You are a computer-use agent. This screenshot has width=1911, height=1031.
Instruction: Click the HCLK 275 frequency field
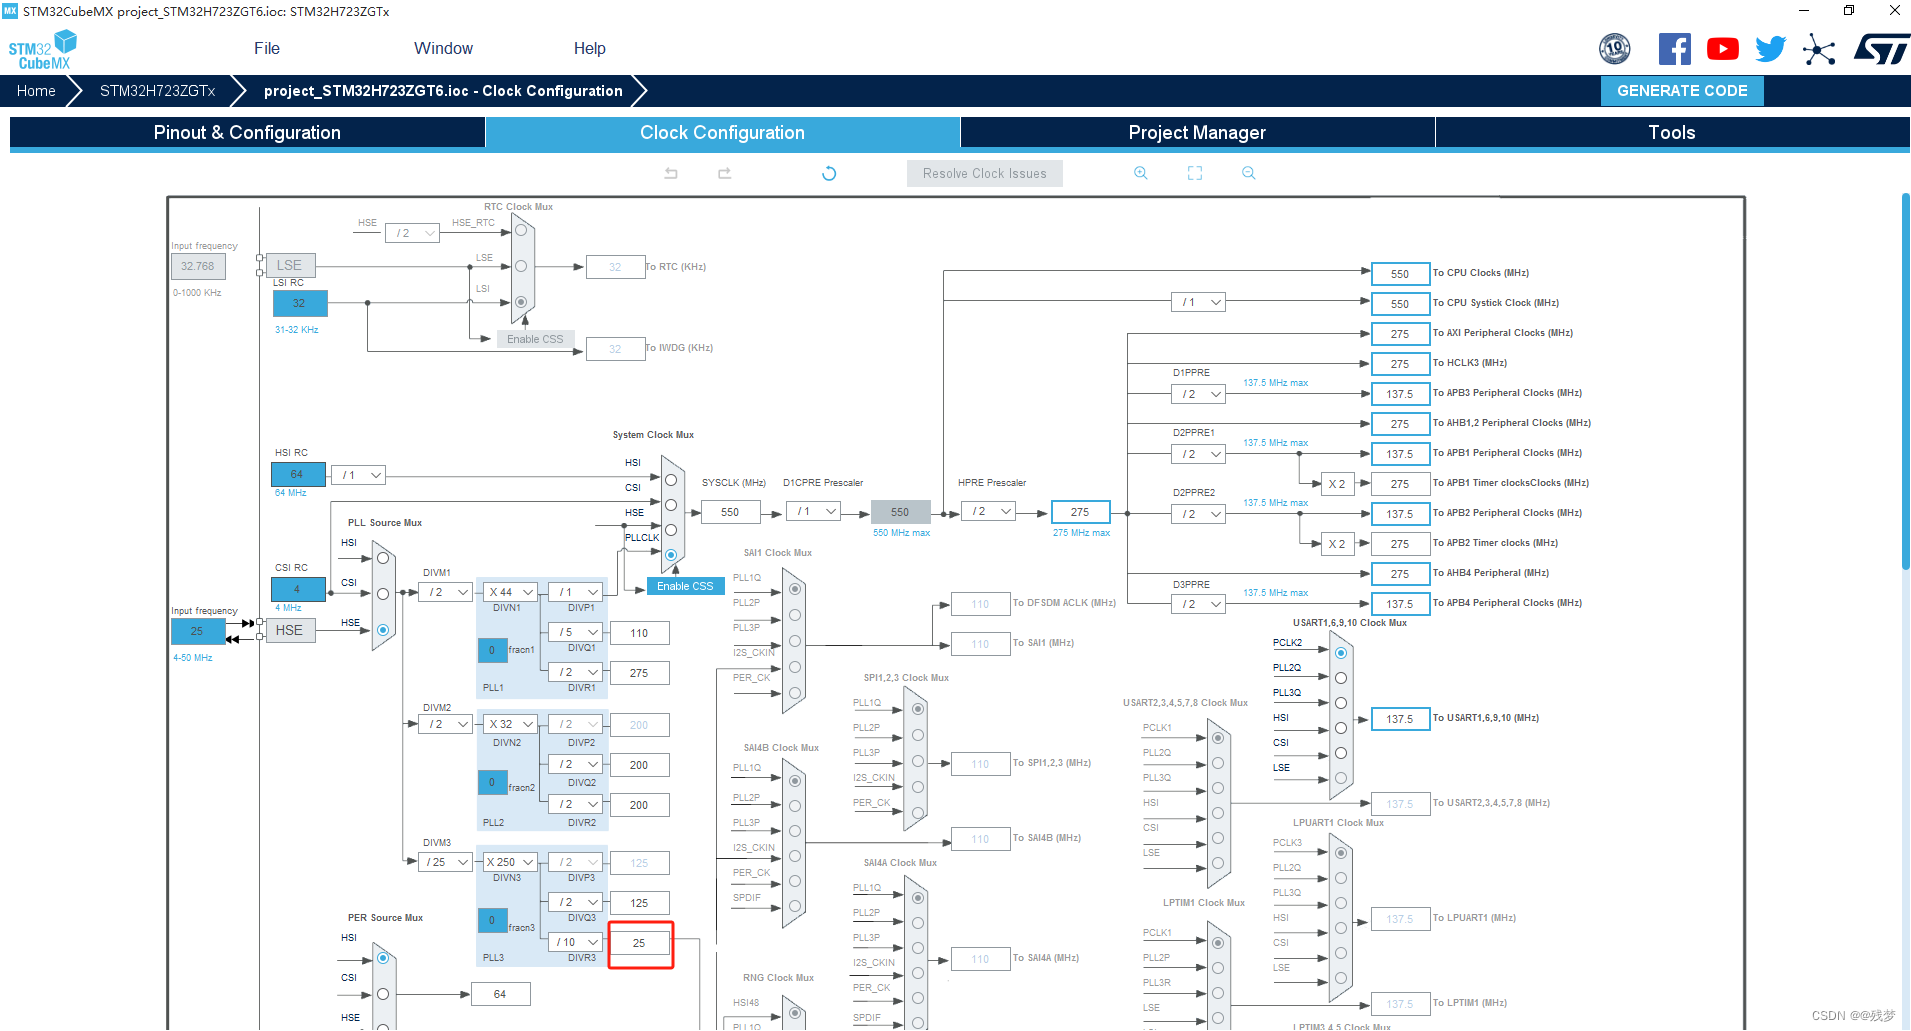[1080, 512]
